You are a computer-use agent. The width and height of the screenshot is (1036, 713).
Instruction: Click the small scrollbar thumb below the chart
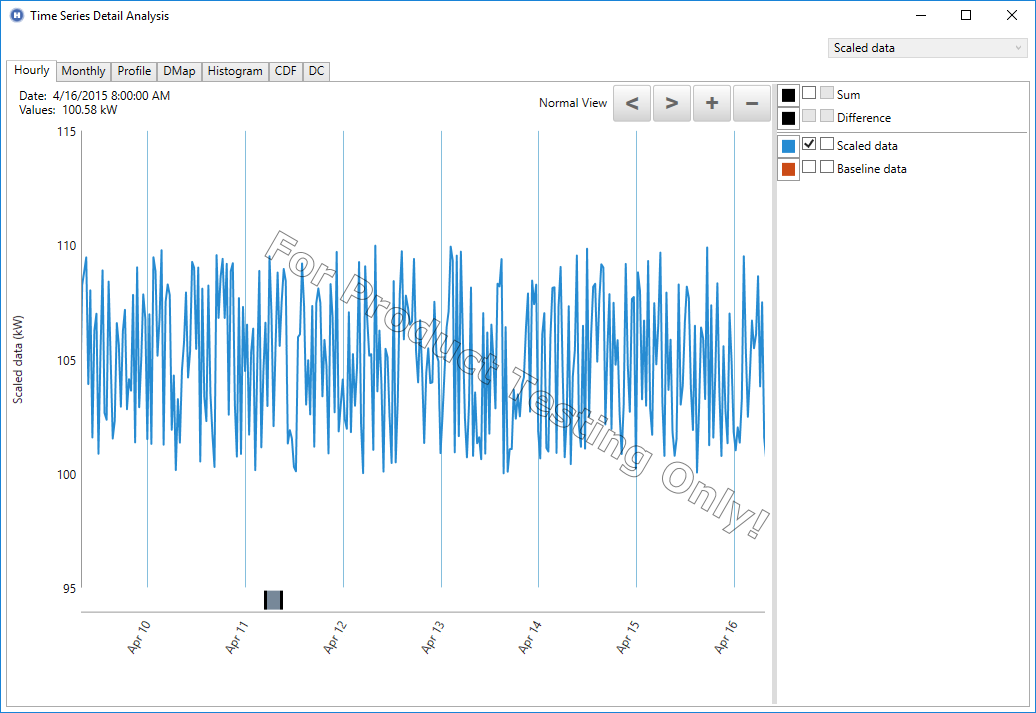pos(273,598)
